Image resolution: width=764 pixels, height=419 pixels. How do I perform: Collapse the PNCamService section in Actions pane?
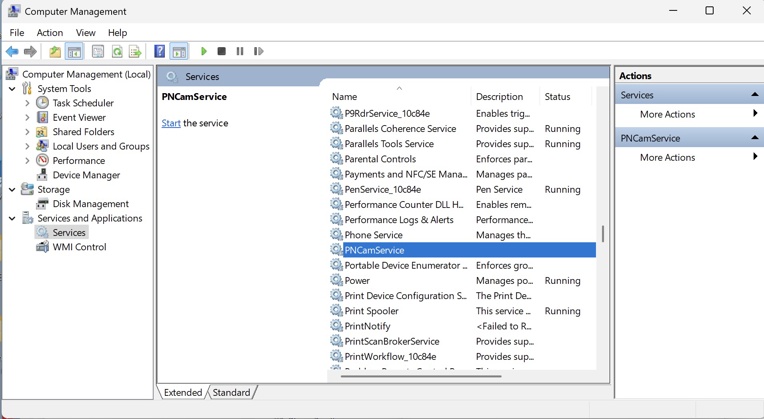pyautogui.click(x=755, y=138)
